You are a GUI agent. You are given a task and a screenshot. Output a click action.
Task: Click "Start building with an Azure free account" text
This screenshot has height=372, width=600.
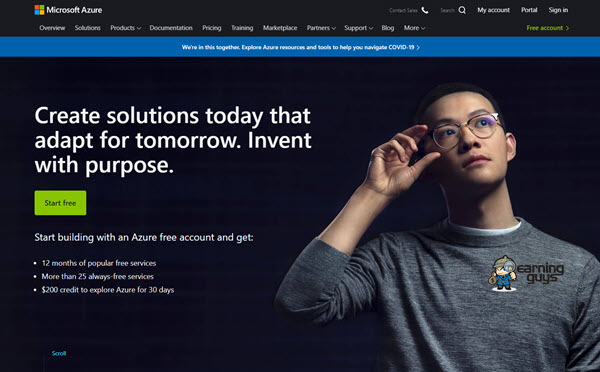pyautogui.click(x=144, y=237)
